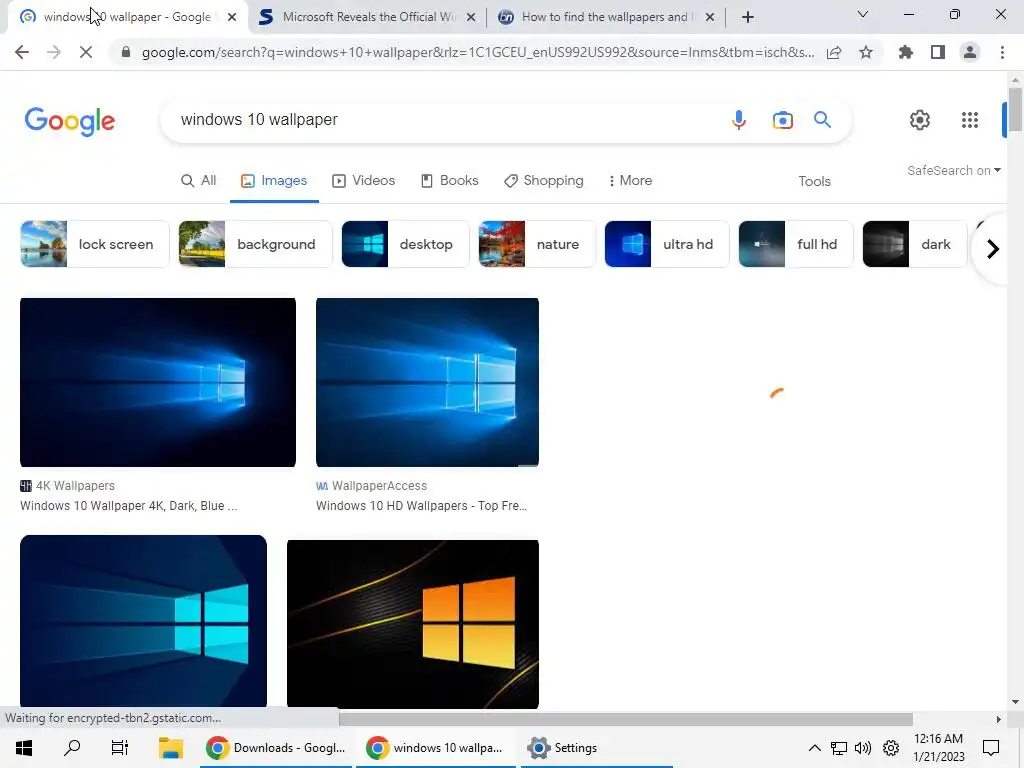
Task: Open Google Lens camera search
Action: tap(782, 120)
